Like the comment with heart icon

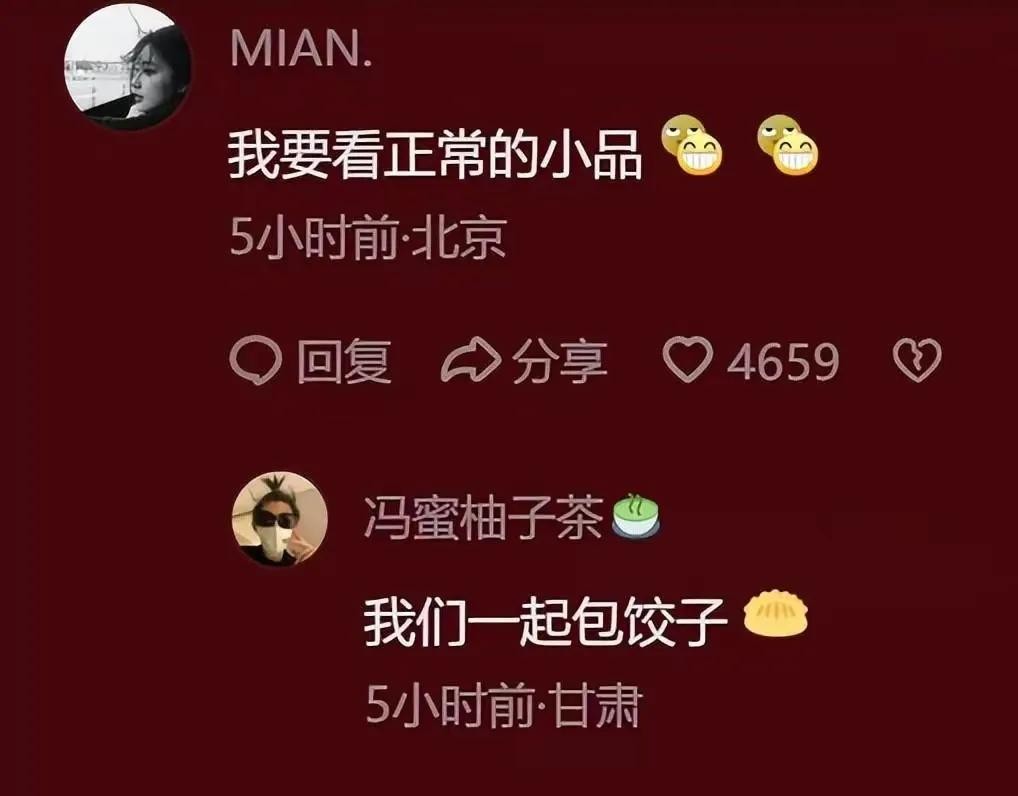(x=688, y=359)
